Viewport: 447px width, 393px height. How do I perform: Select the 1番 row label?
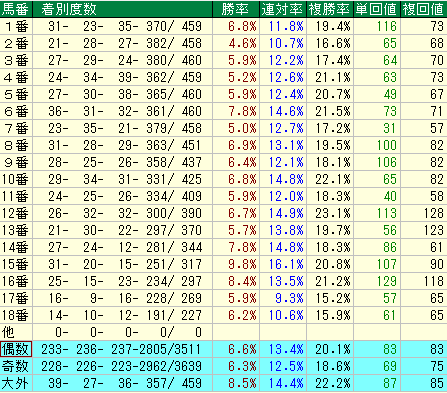pyautogui.click(x=16, y=26)
